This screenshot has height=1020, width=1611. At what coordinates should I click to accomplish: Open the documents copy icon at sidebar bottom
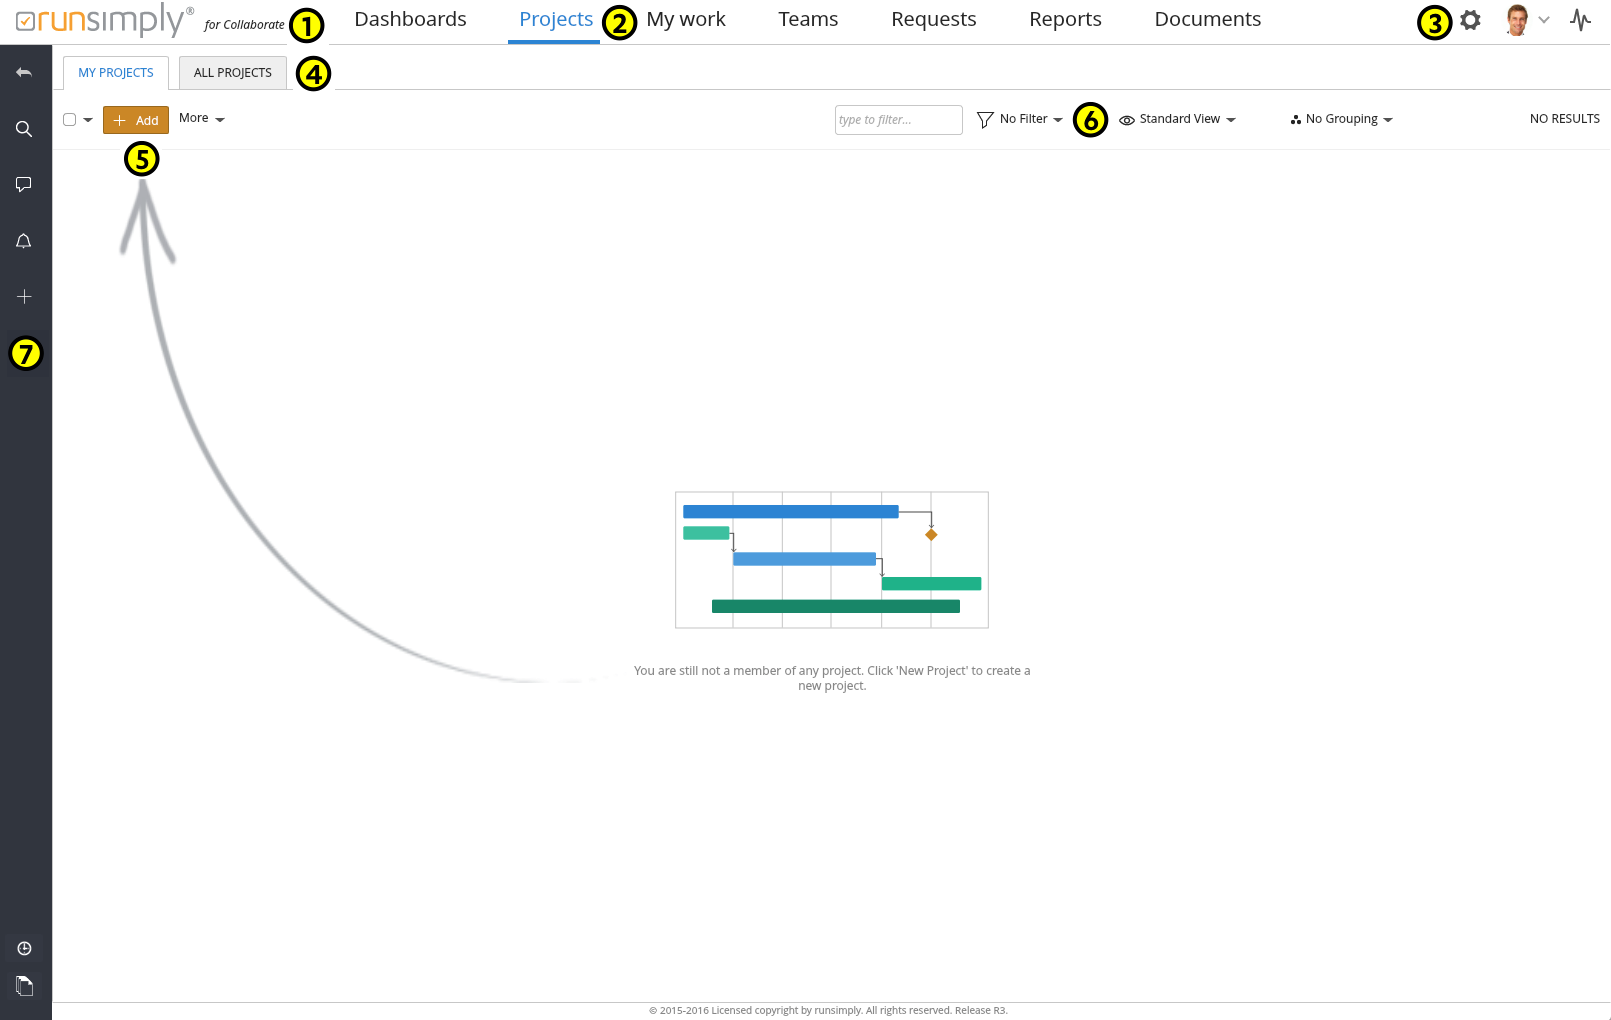[24, 986]
